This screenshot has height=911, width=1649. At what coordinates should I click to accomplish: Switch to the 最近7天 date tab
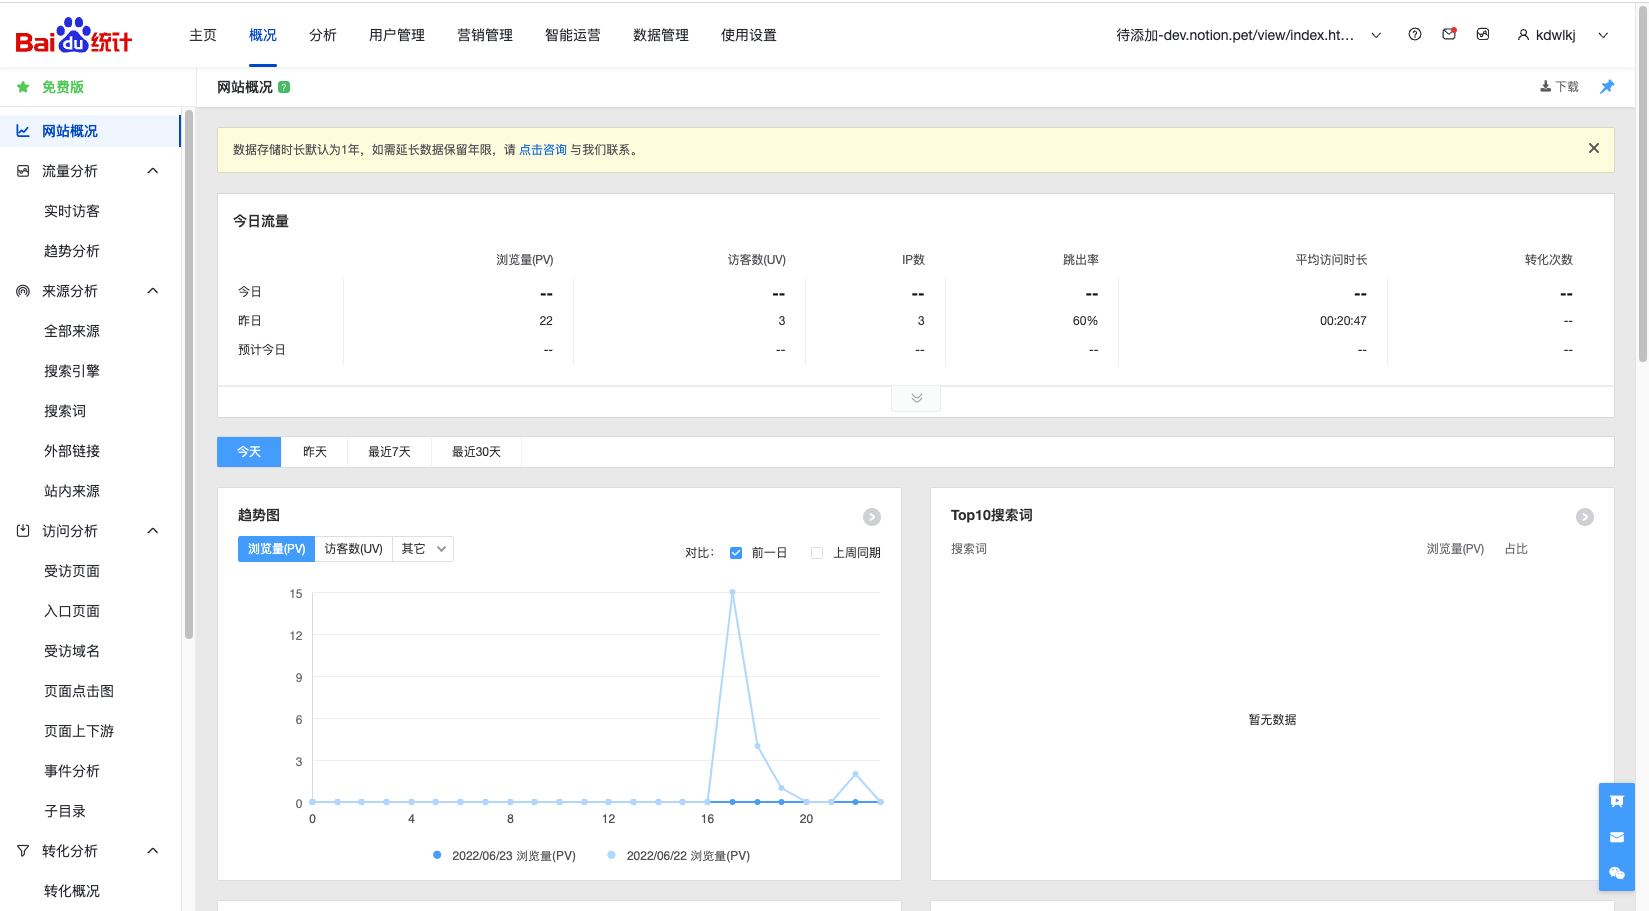[x=389, y=452]
